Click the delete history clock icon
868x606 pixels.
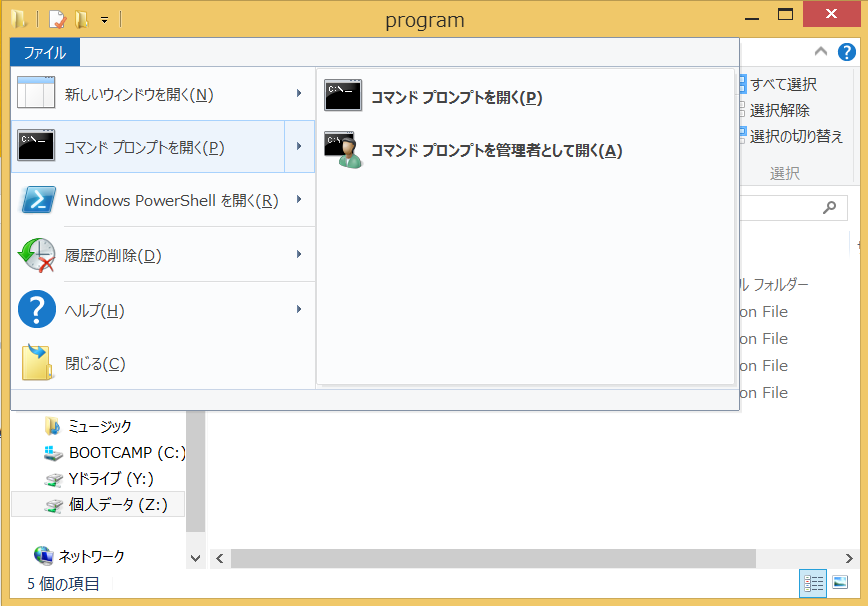point(37,255)
